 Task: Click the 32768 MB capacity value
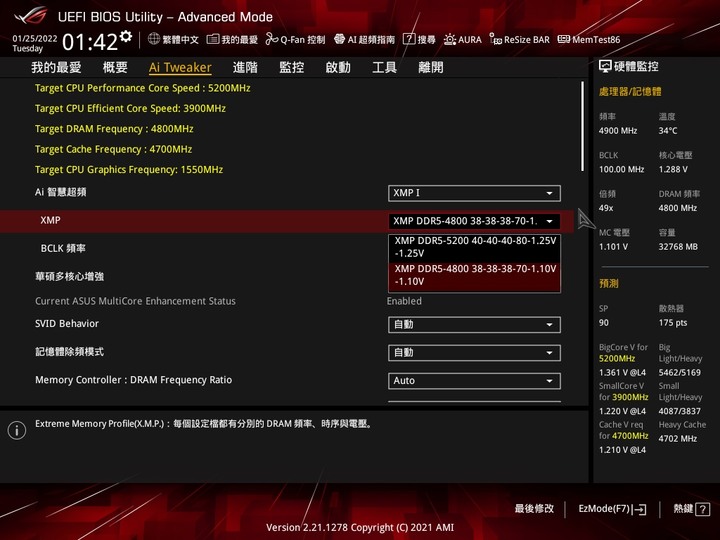coord(678,247)
